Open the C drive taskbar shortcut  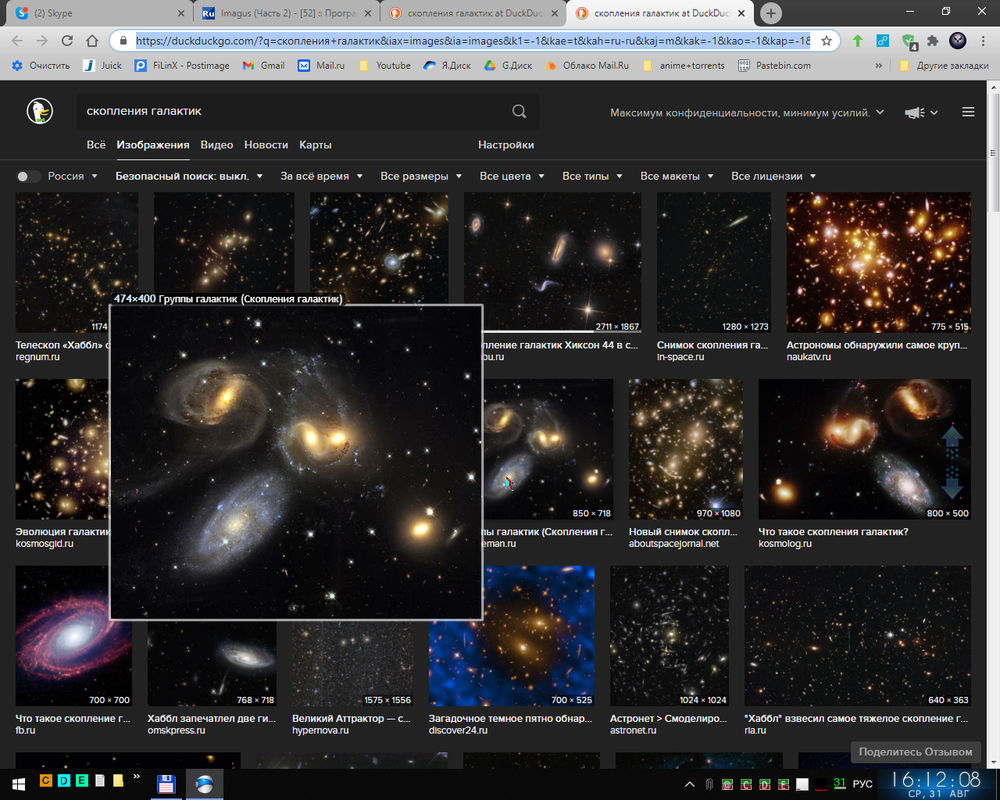[46, 780]
